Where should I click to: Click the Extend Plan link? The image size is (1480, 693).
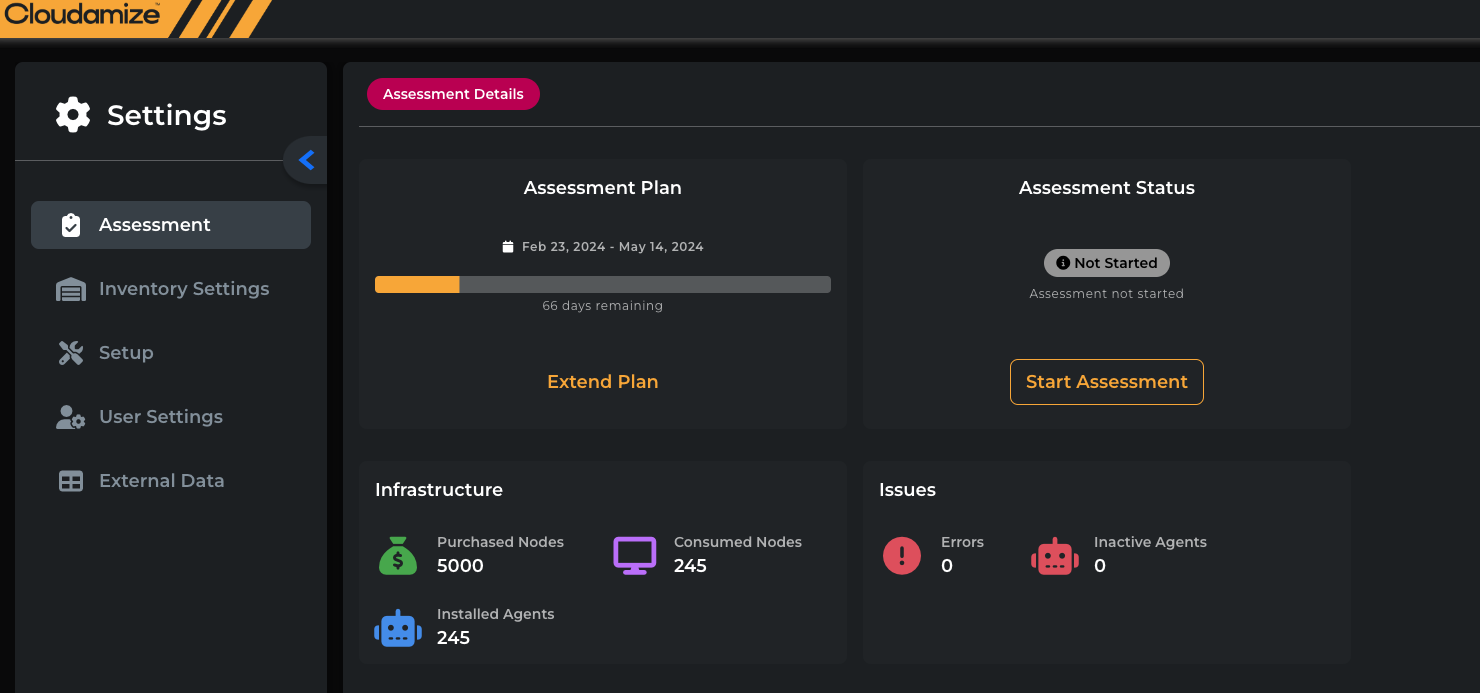(x=602, y=382)
